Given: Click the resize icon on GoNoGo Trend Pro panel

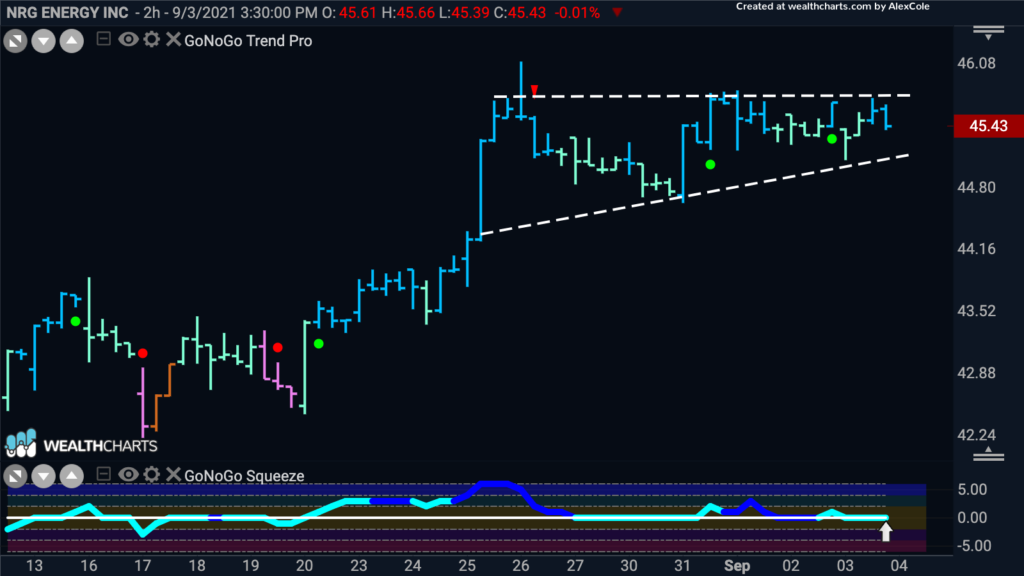Looking at the screenshot, I should click(x=15, y=42).
